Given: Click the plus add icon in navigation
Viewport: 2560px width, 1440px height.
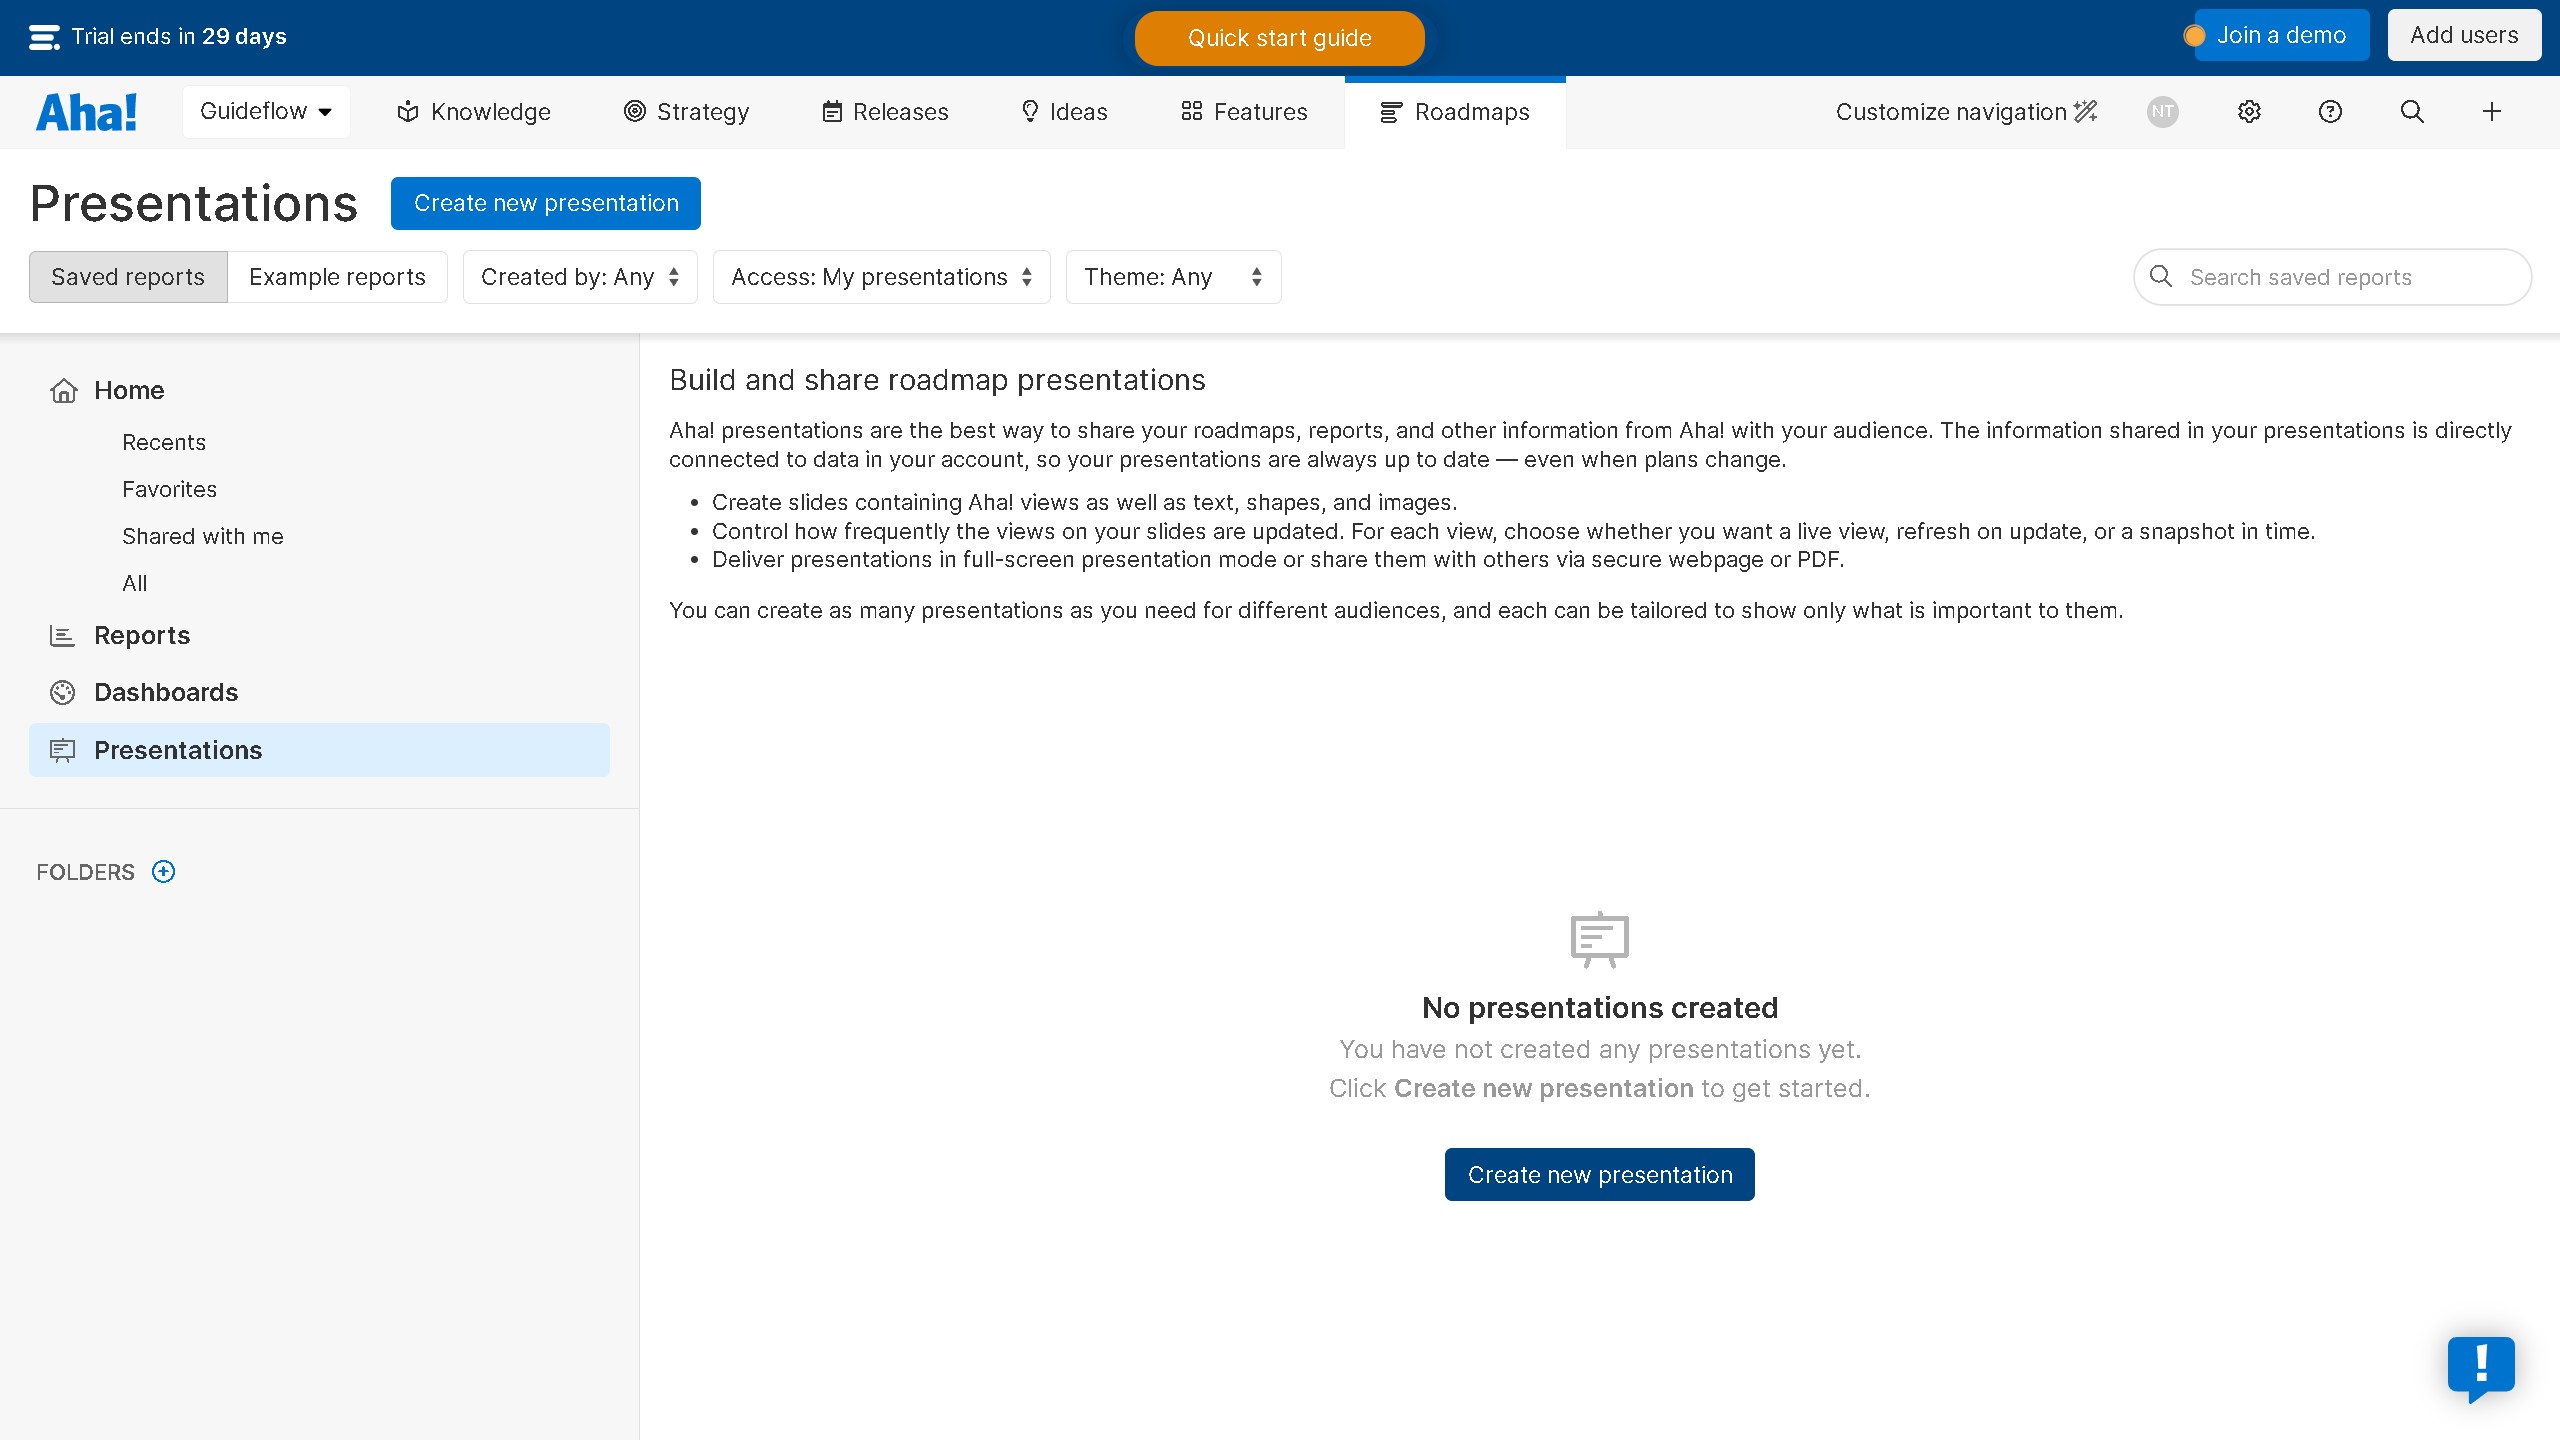Looking at the screenshot, I should pos(2492,112).
